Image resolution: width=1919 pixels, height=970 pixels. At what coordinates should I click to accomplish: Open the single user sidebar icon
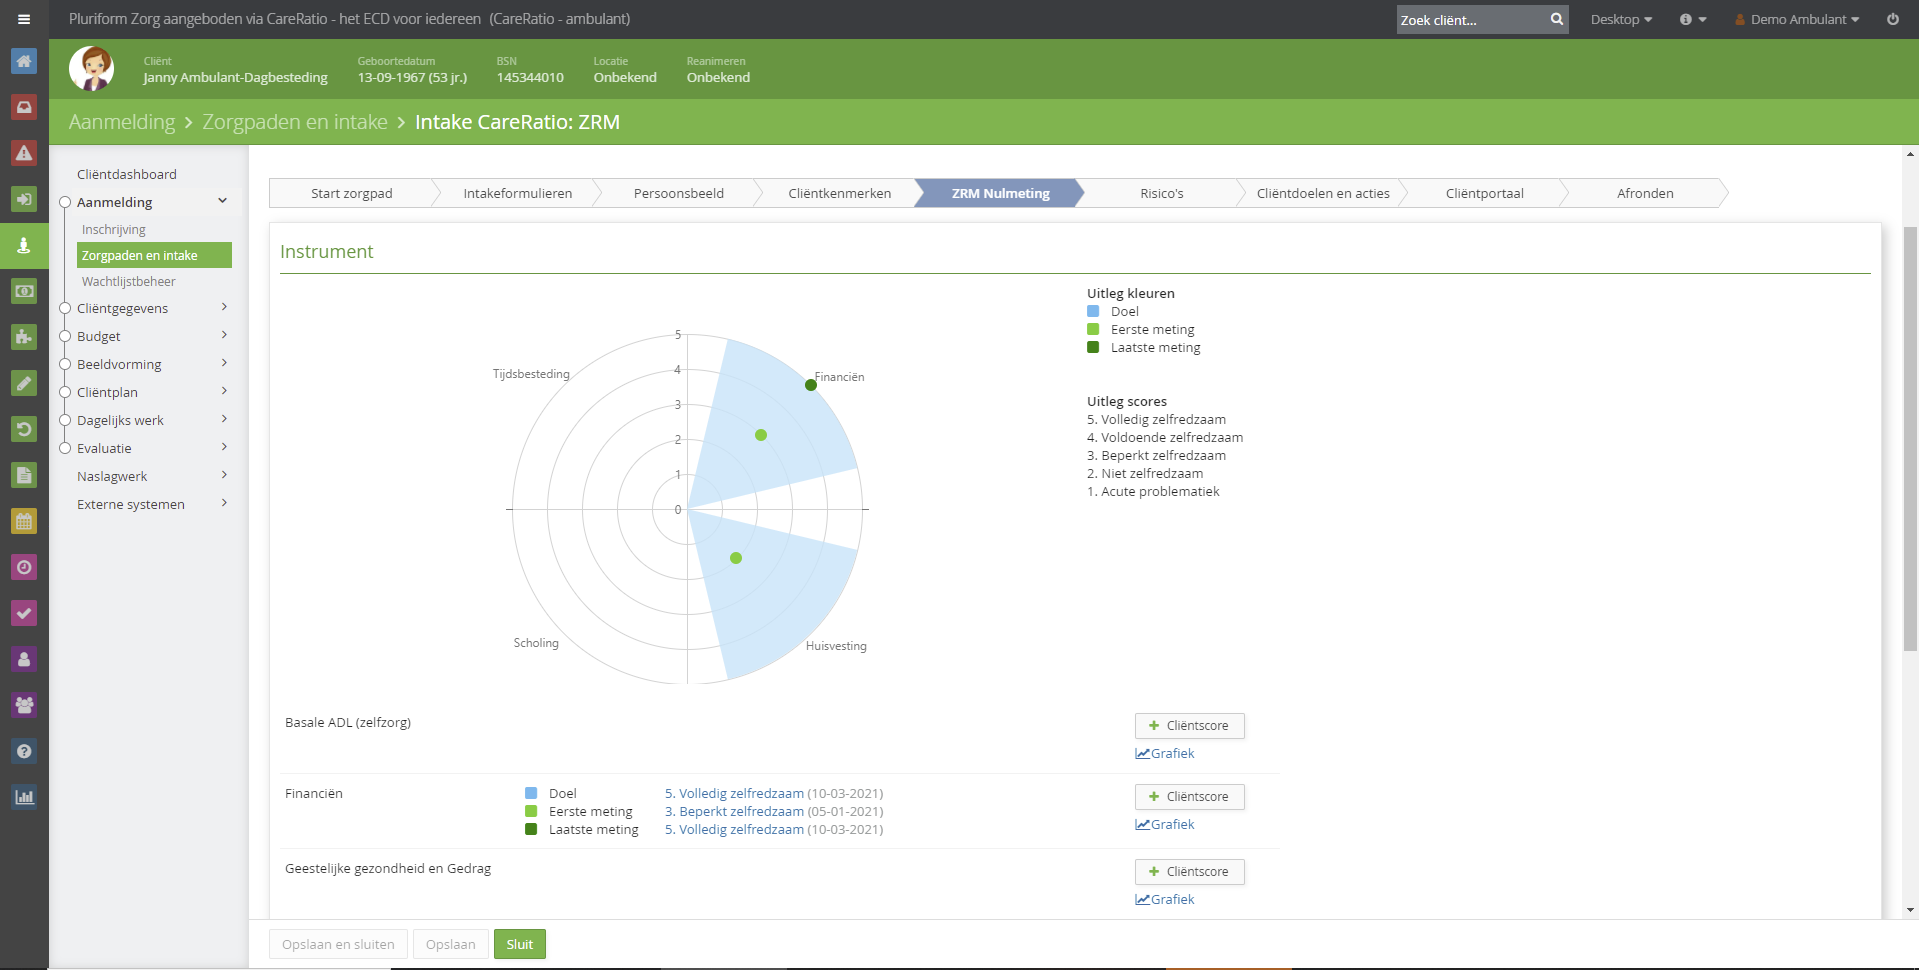(24, 659)
